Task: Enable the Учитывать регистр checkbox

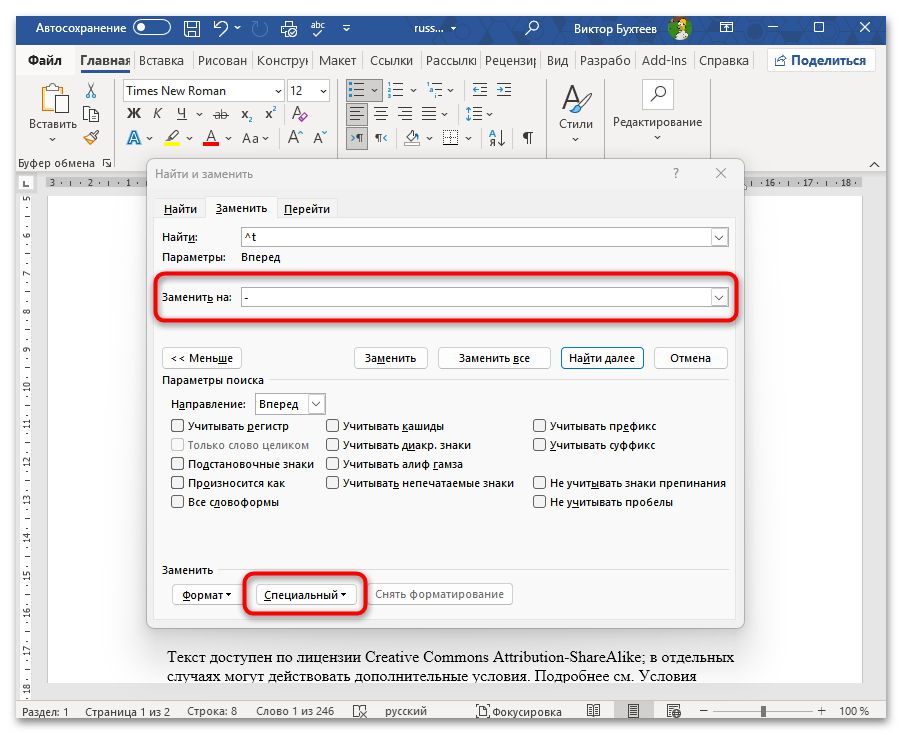Action: click(x=178, y=426)
